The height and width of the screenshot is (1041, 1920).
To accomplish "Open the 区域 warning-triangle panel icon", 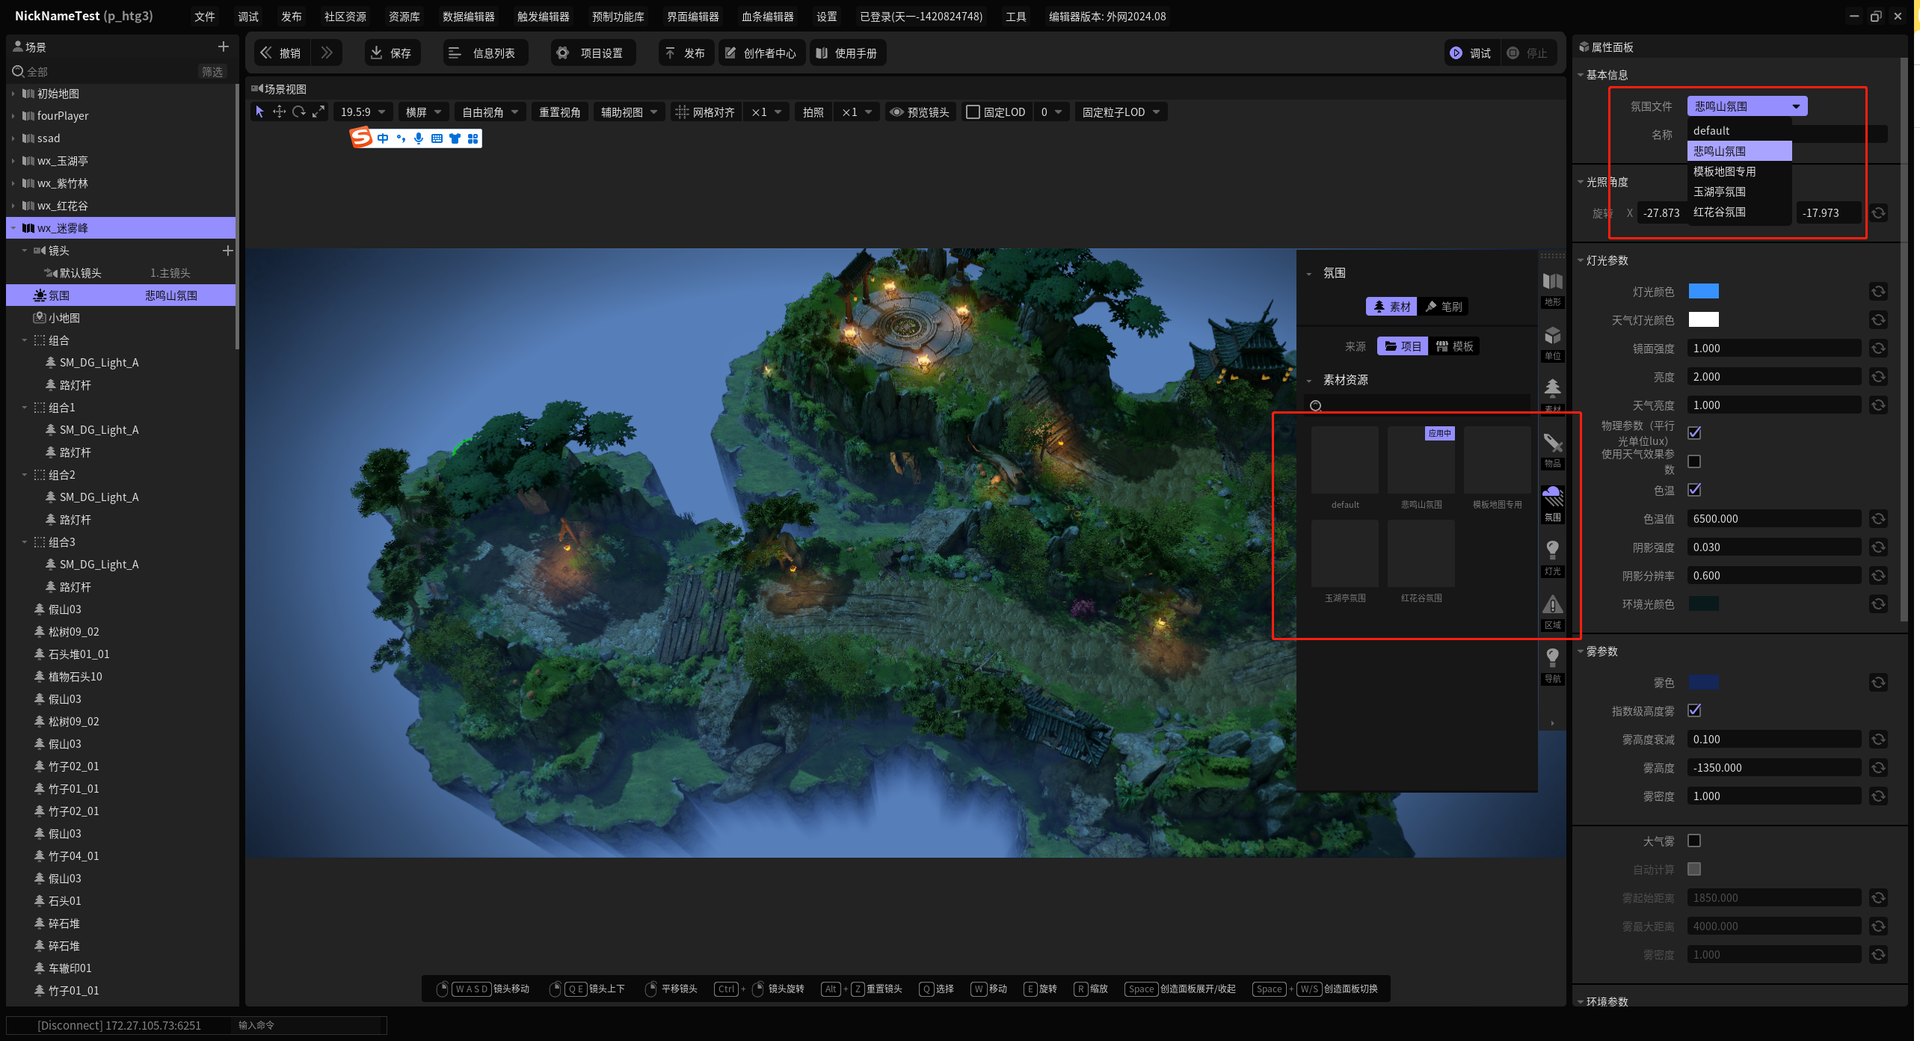I will tap(1552, 612).
